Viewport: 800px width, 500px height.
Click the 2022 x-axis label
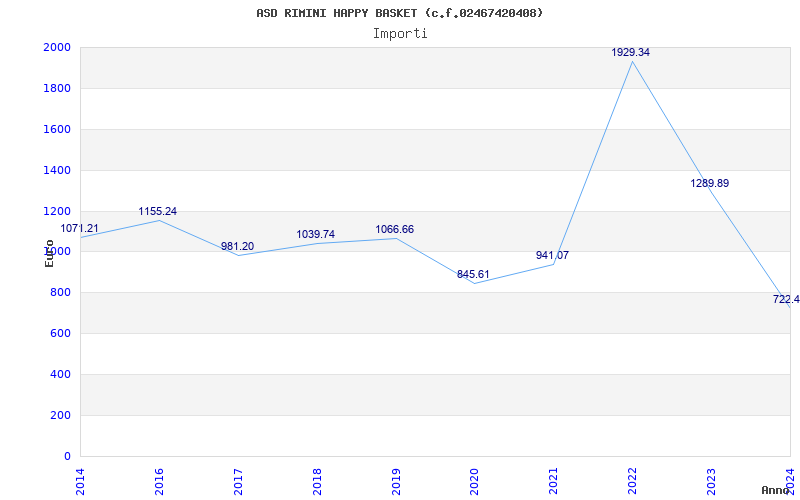pyautogui.click(x=632, y=481)
